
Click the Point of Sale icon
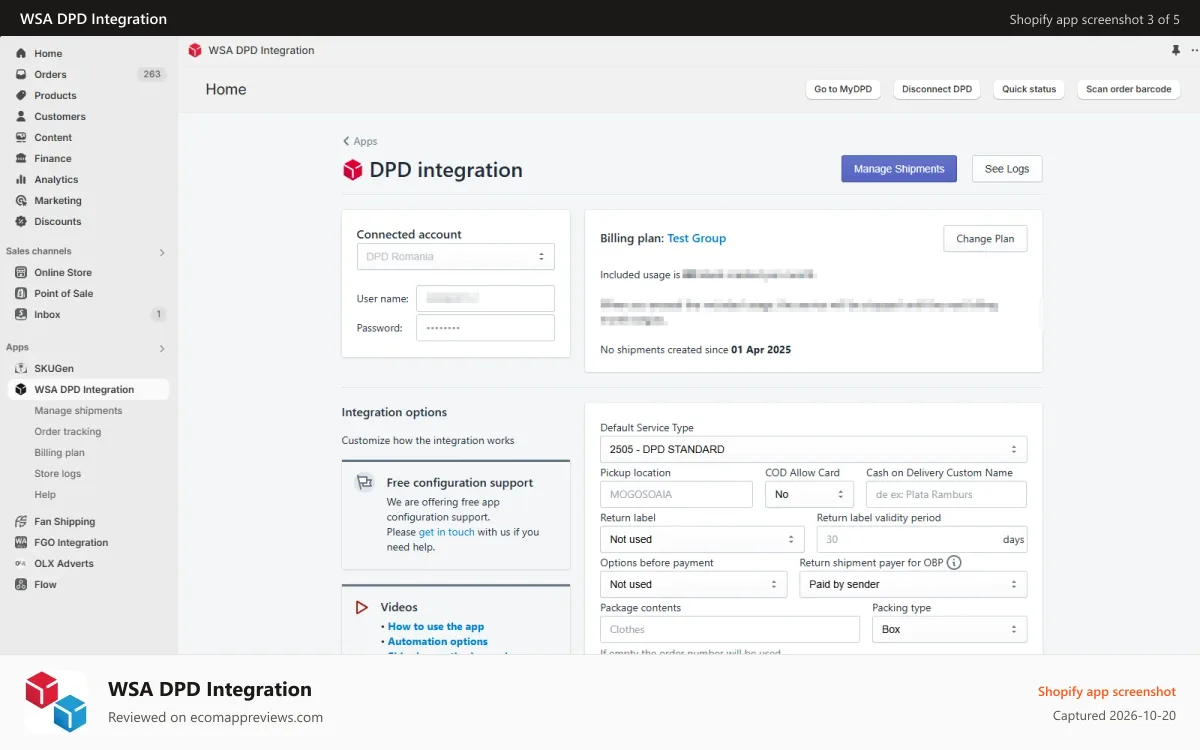pos(21,293)
